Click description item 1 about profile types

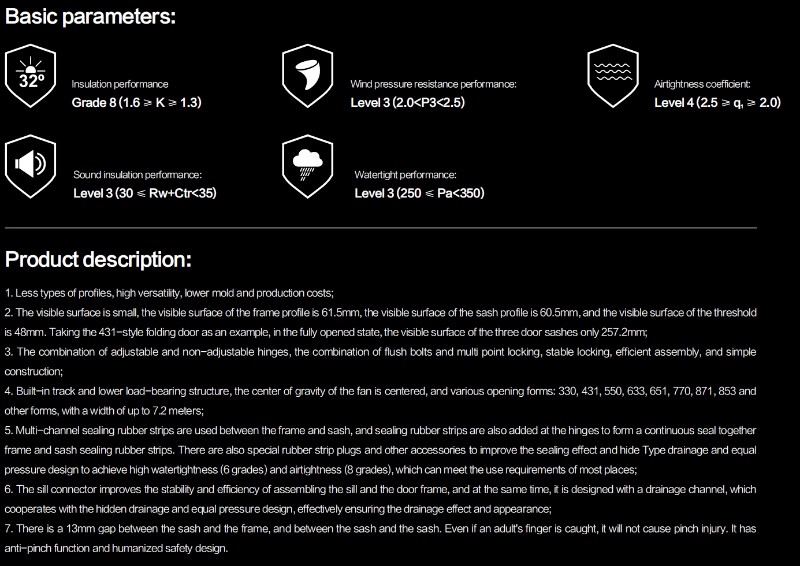tap(169, 293)
